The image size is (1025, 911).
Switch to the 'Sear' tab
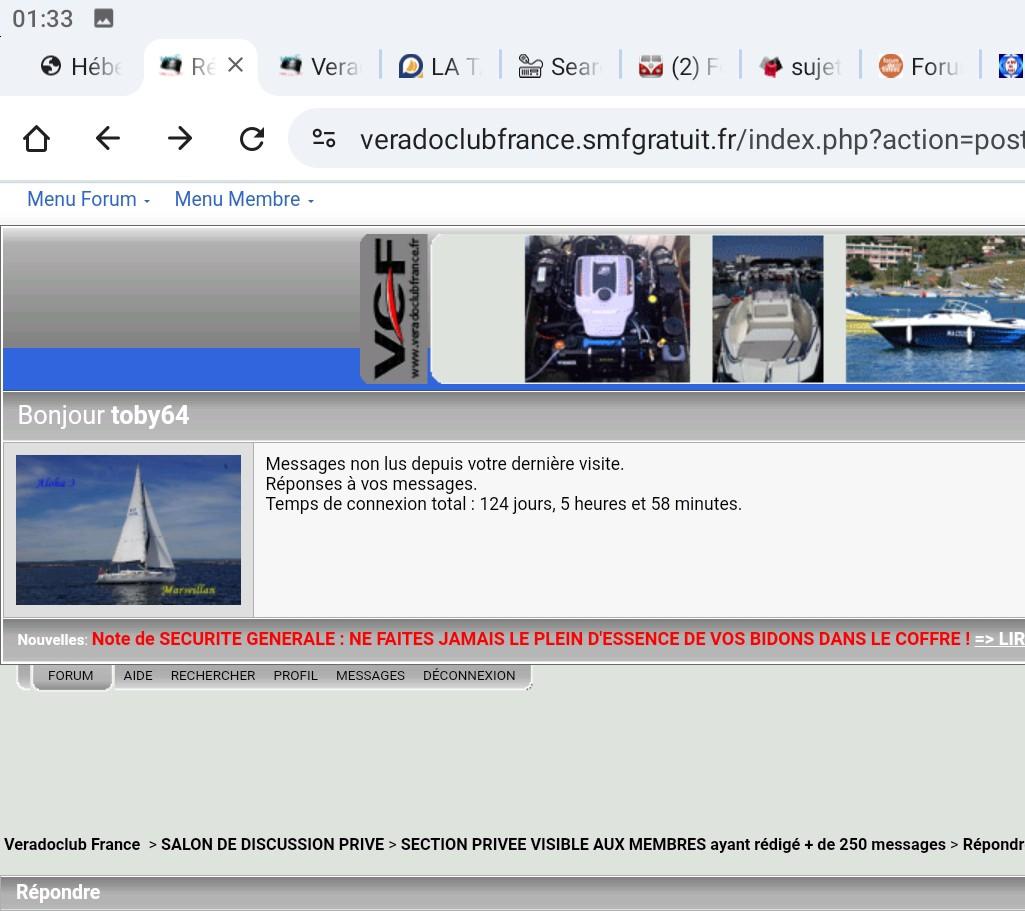(x=560, y=67)
